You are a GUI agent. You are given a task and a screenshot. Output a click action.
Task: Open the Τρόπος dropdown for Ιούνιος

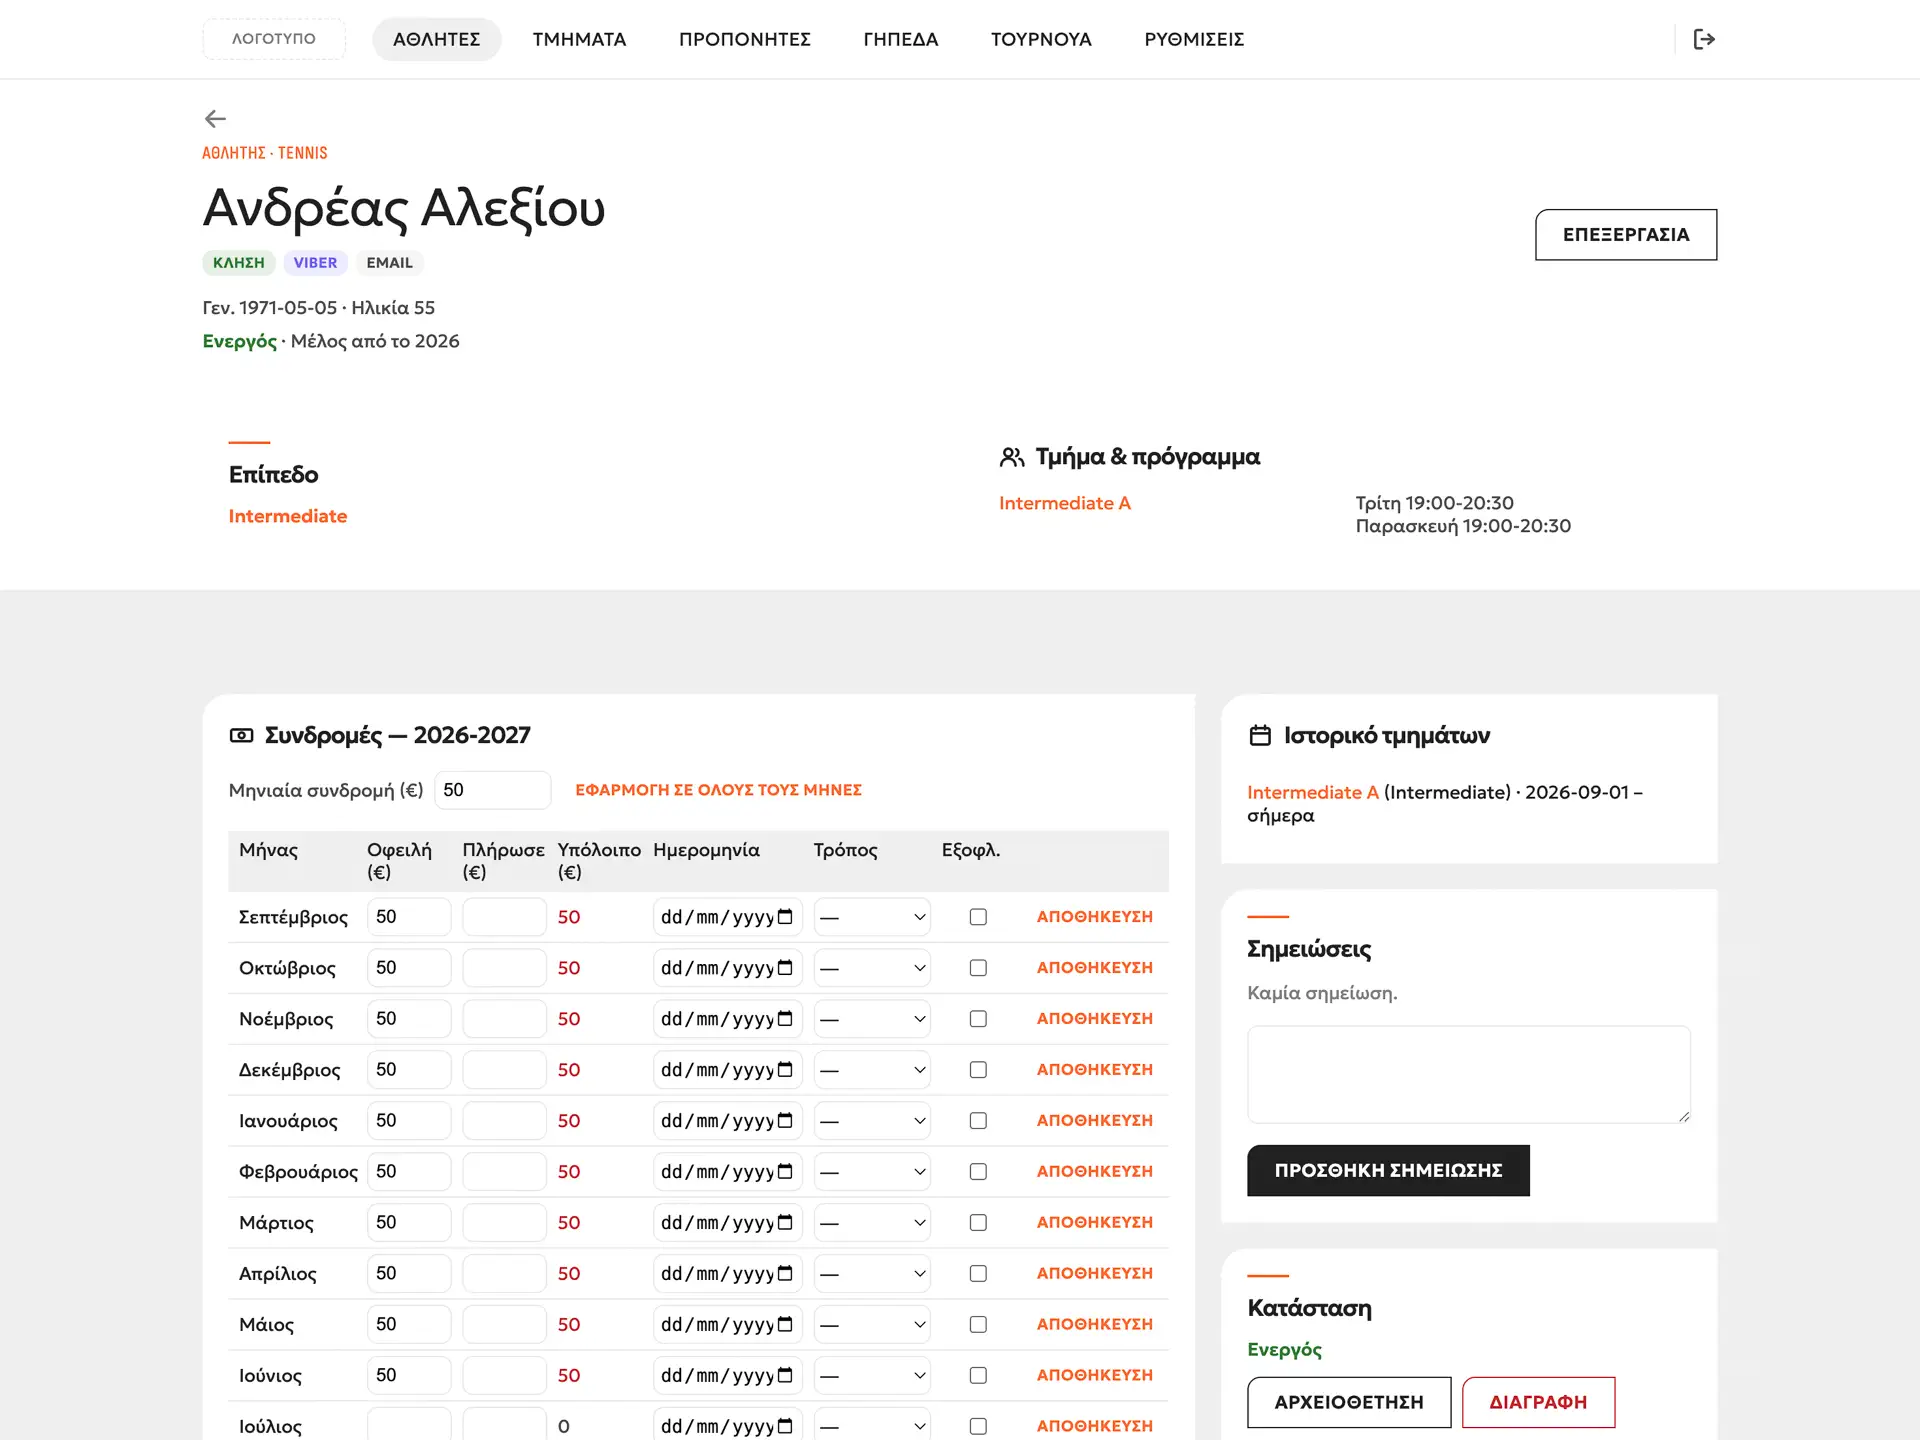pyautogui.click(x=872, y=1376)
